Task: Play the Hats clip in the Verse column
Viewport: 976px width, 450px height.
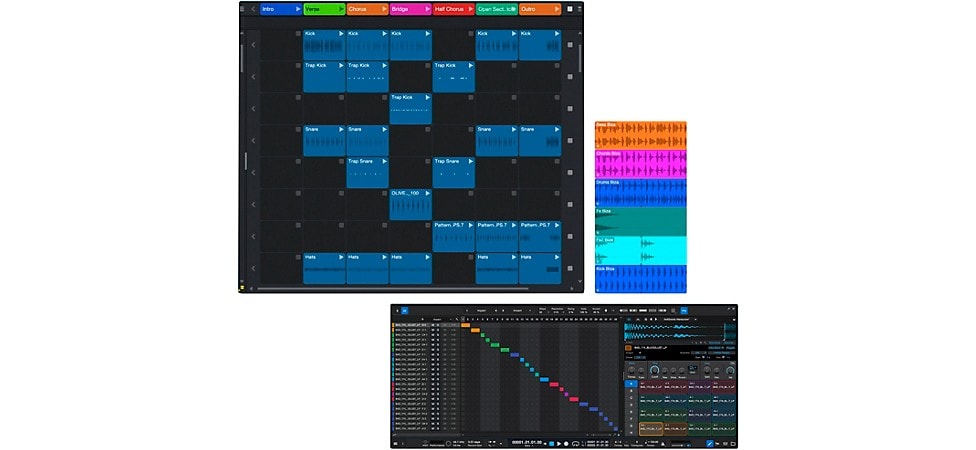Action: coord(341,257)
